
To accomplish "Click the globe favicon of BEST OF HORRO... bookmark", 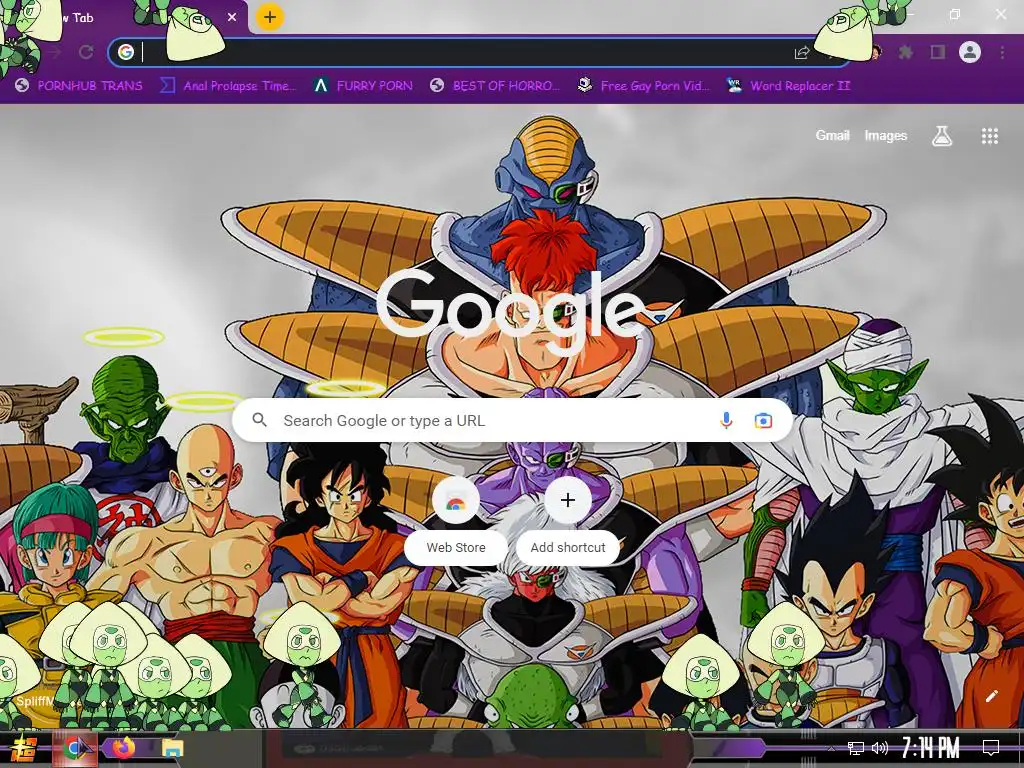I will [x=437, y=86].
